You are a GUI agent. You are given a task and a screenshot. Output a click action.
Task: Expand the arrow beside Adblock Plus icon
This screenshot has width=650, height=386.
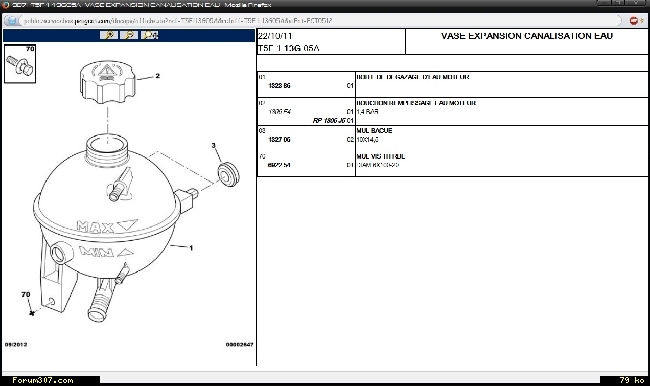click(642, 20)
